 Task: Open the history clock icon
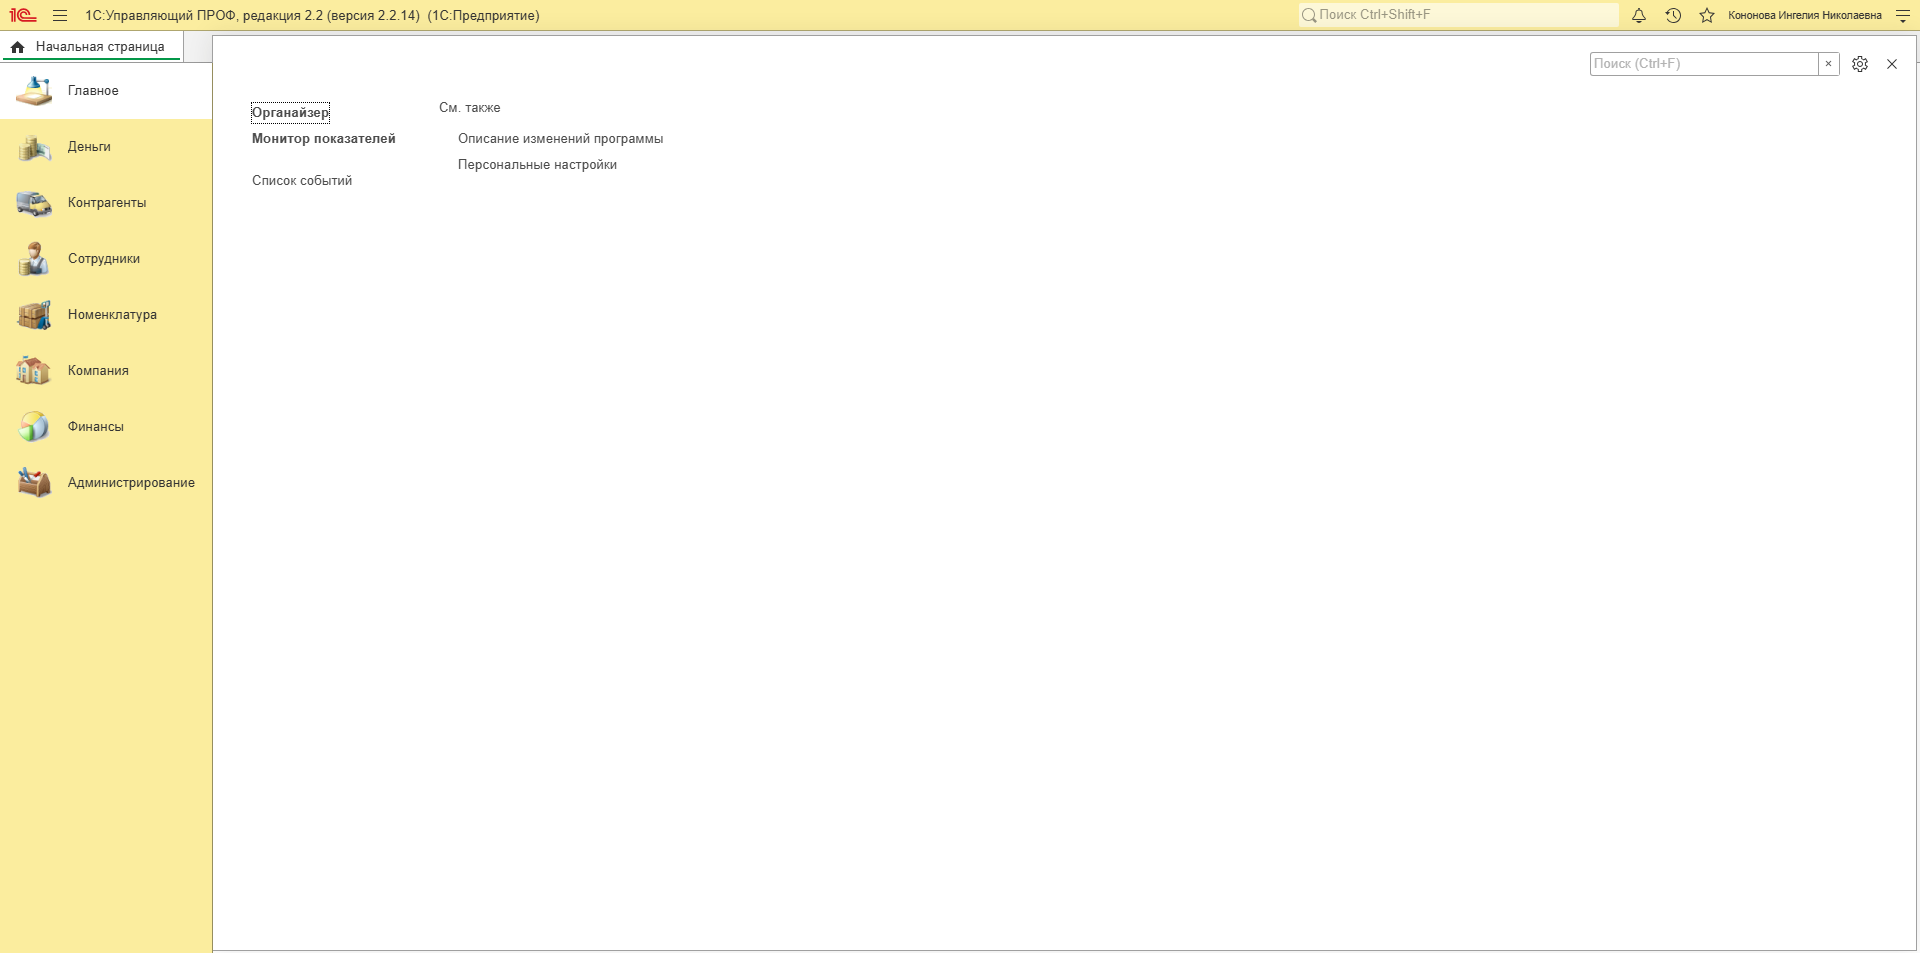click(1673, 15)
